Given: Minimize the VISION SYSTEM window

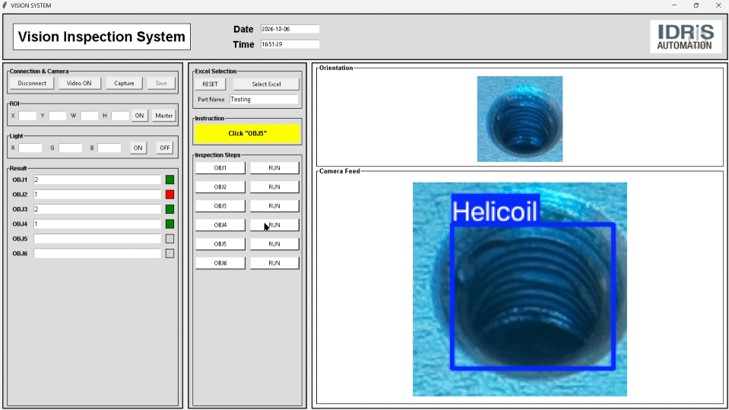Looking at the screenshot, I should click(x=674, y=6).
